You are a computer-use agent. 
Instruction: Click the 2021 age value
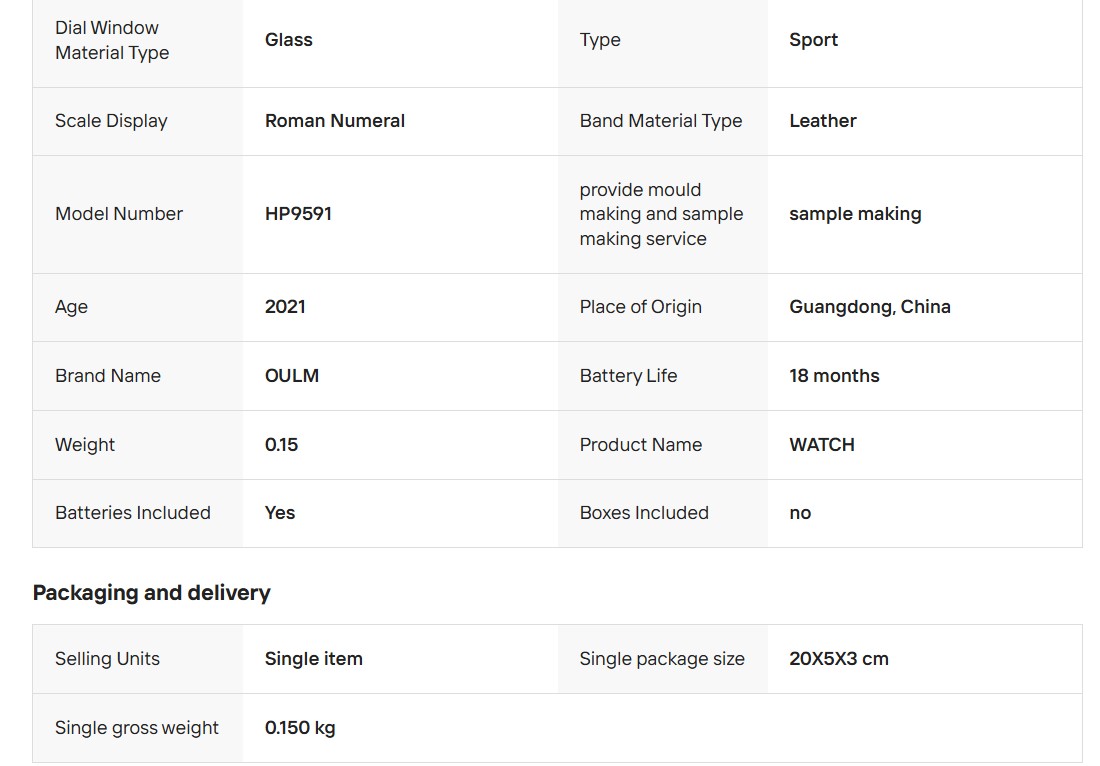(285, 307)
